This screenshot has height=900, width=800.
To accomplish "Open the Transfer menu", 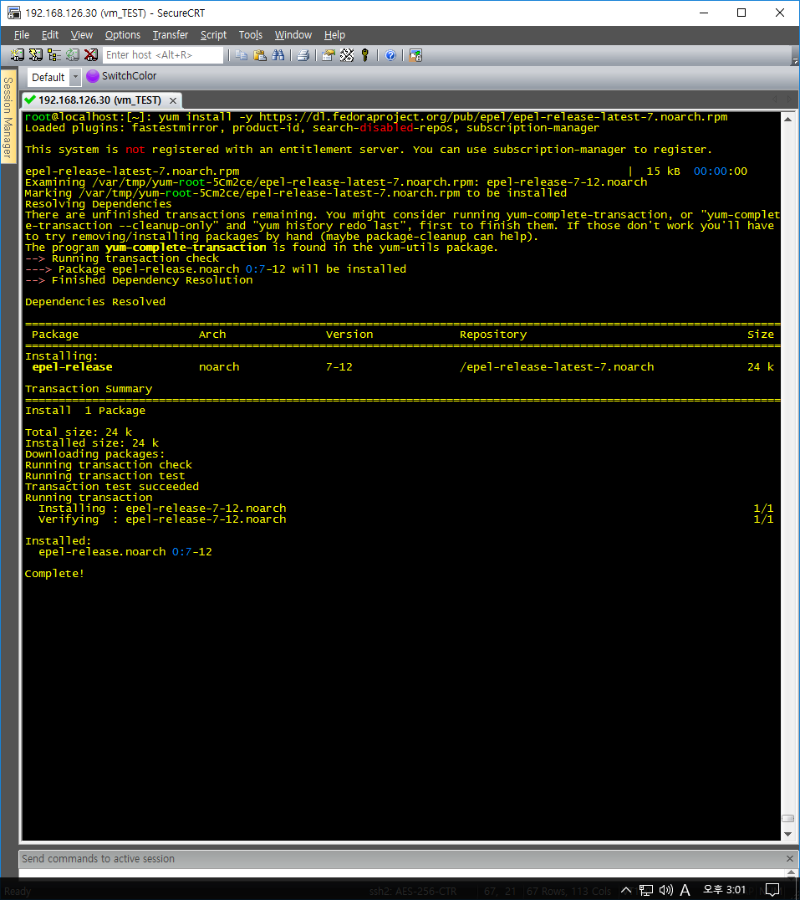I will click(170, 35).
